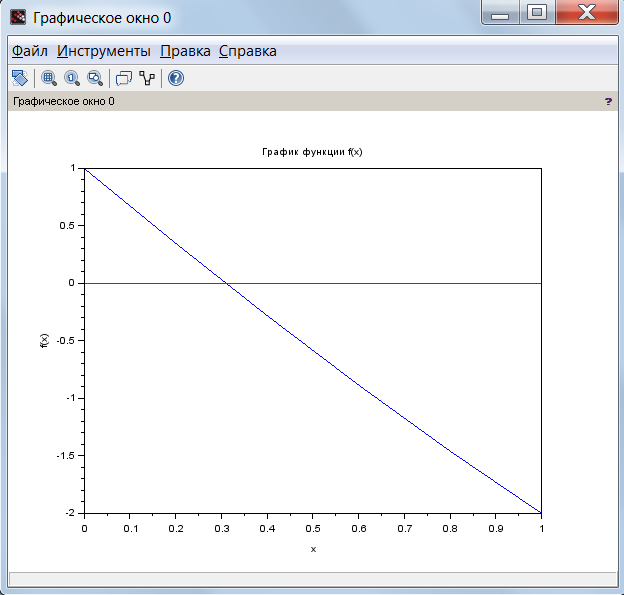Open the Правка menu
Image resolution: width=624 pixels, height=595 pixels.
(185, 51)
